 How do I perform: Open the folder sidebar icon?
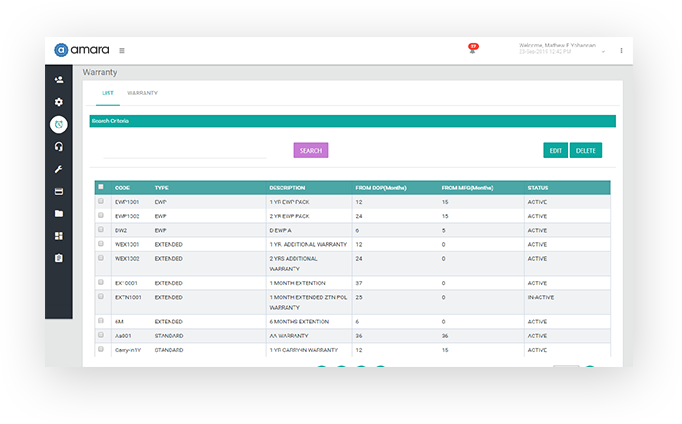[x=59, y=214]
